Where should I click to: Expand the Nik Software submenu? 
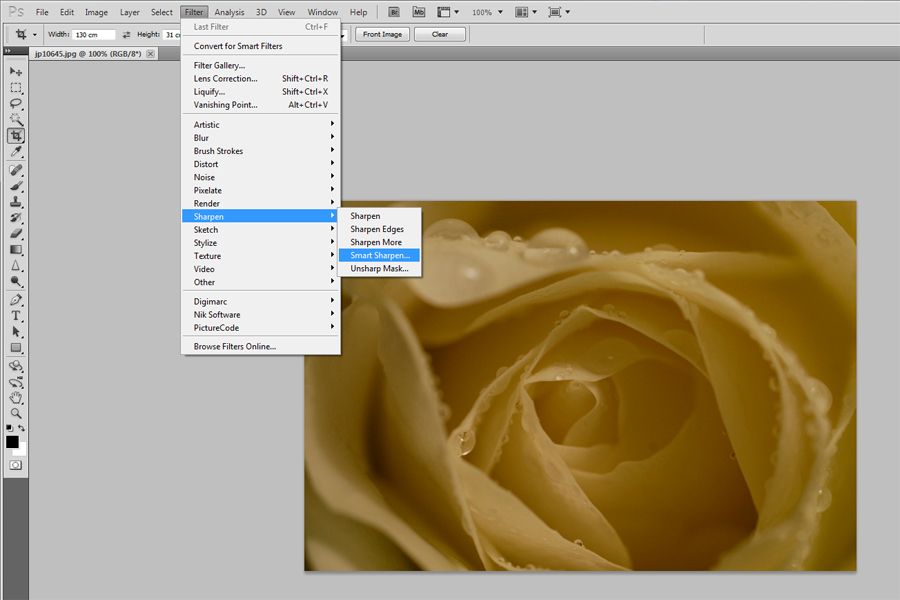point(261,315)
